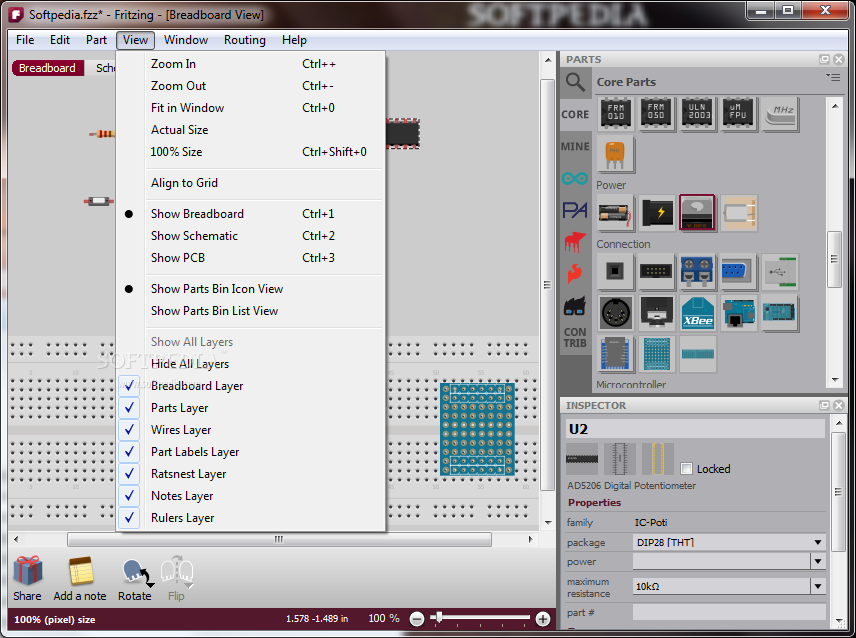The image size is (856, 638).
Task: Select the highlighted voltage regulator part
Action: tap(697, 213)
